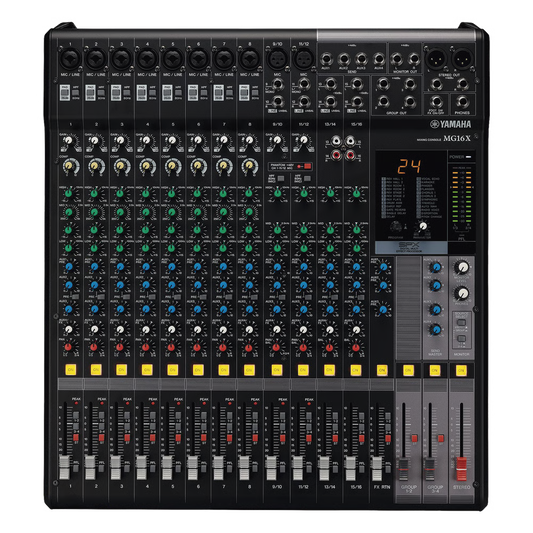Move the red STEREO master fader

pyautogui.click(x=462, y=469)
